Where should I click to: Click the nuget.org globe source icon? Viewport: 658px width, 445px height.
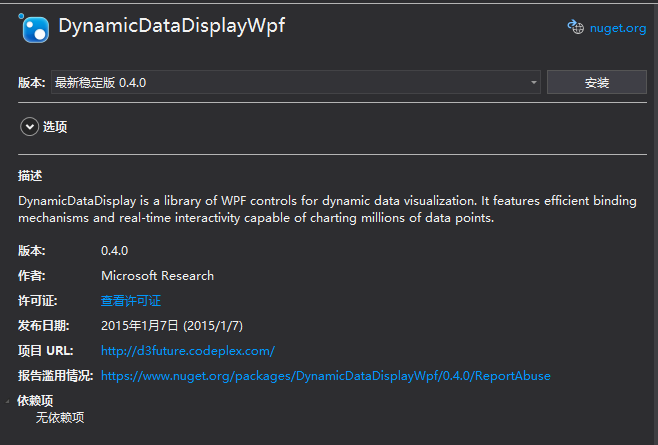575,27
